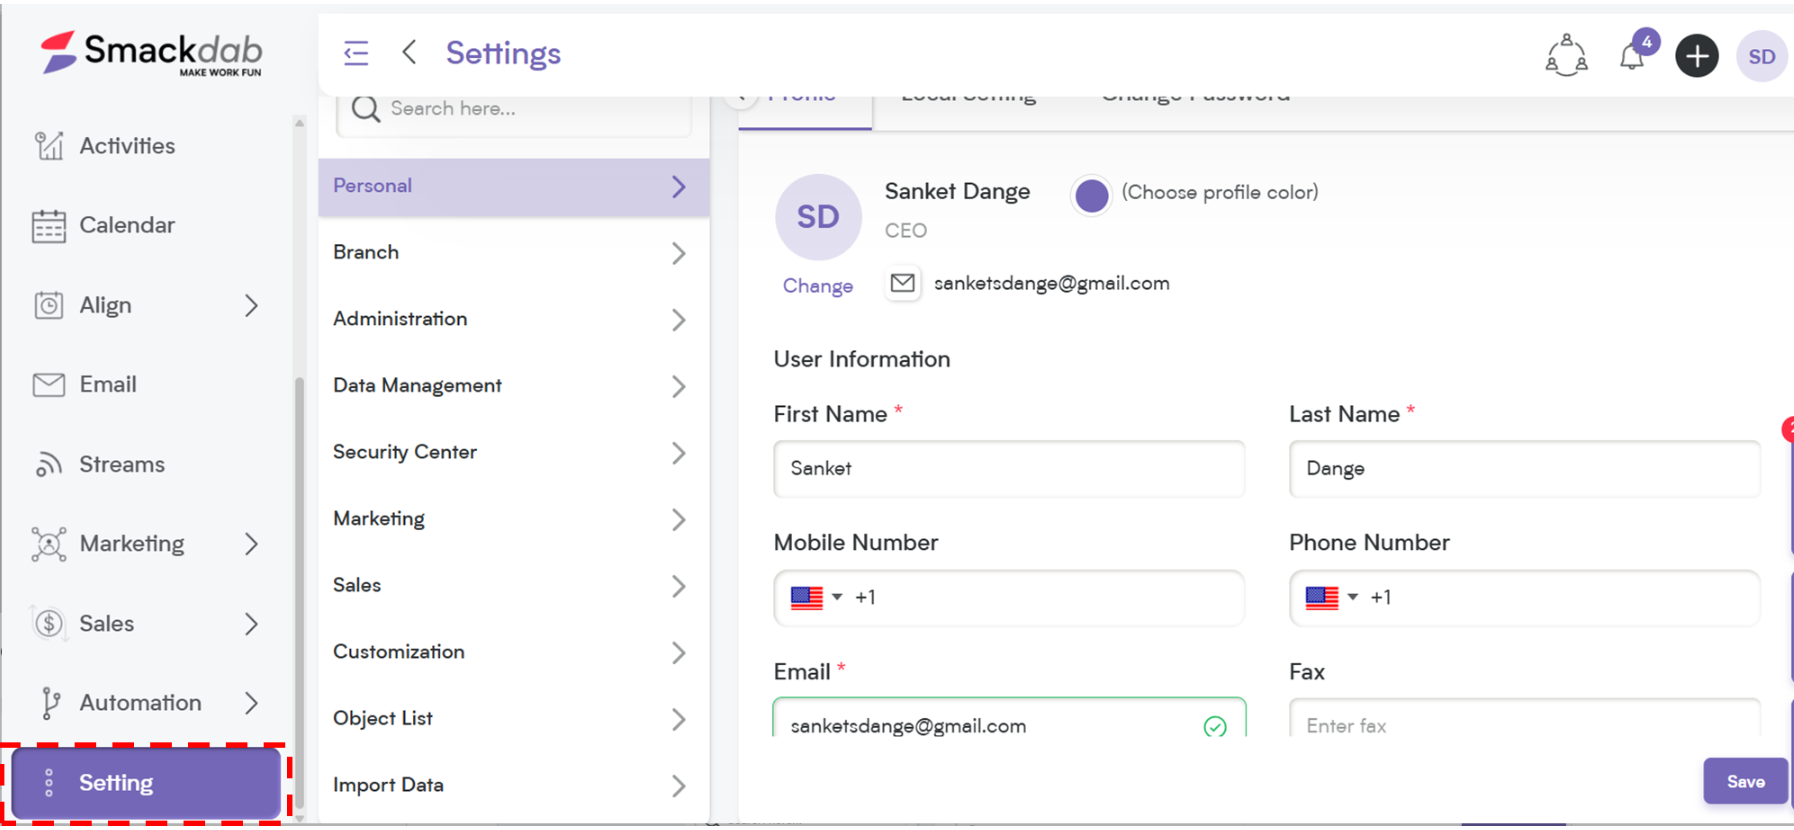Open the Streams feed icon
The image size is (1794, 830).
tap(48, 465)
